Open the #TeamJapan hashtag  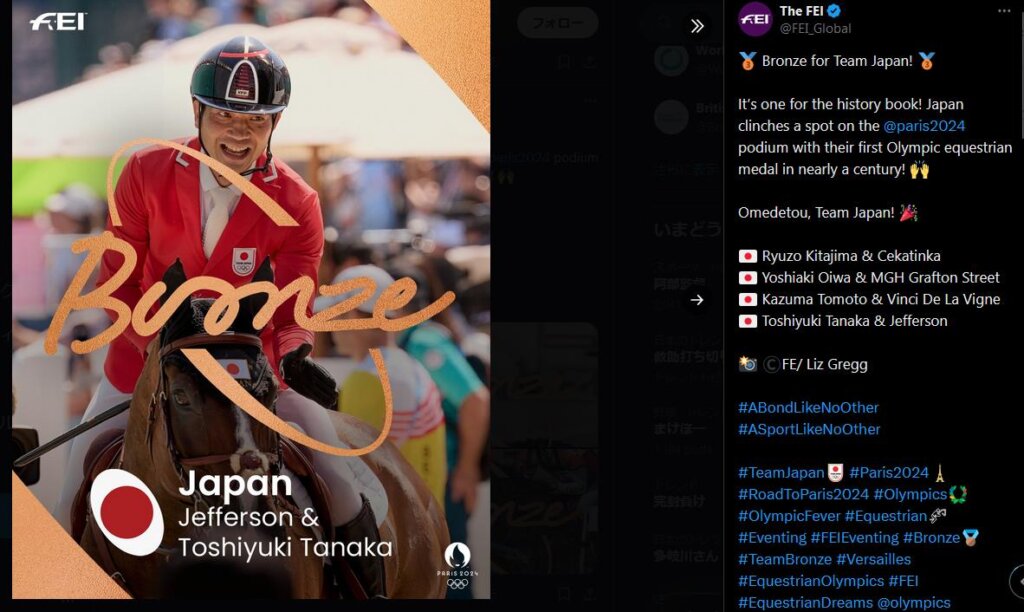[781, 472]
